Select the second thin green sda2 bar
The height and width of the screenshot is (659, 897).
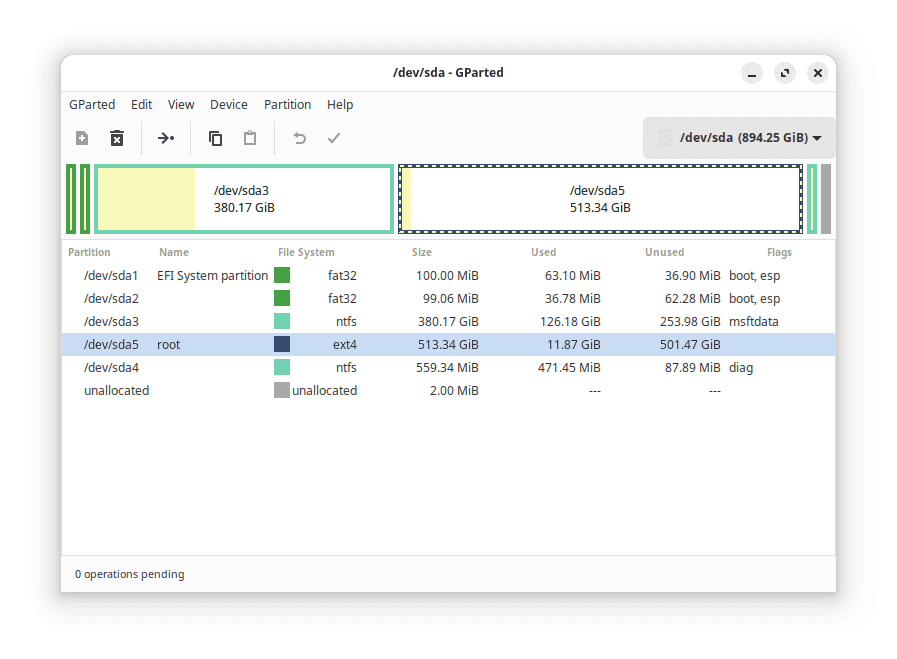(x=85, y=199)
